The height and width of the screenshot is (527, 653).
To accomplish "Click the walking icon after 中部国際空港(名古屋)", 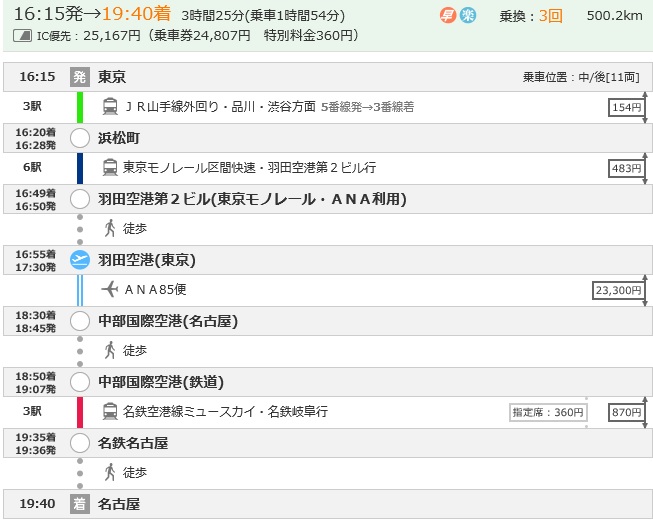I will click(x=110, y=350).
